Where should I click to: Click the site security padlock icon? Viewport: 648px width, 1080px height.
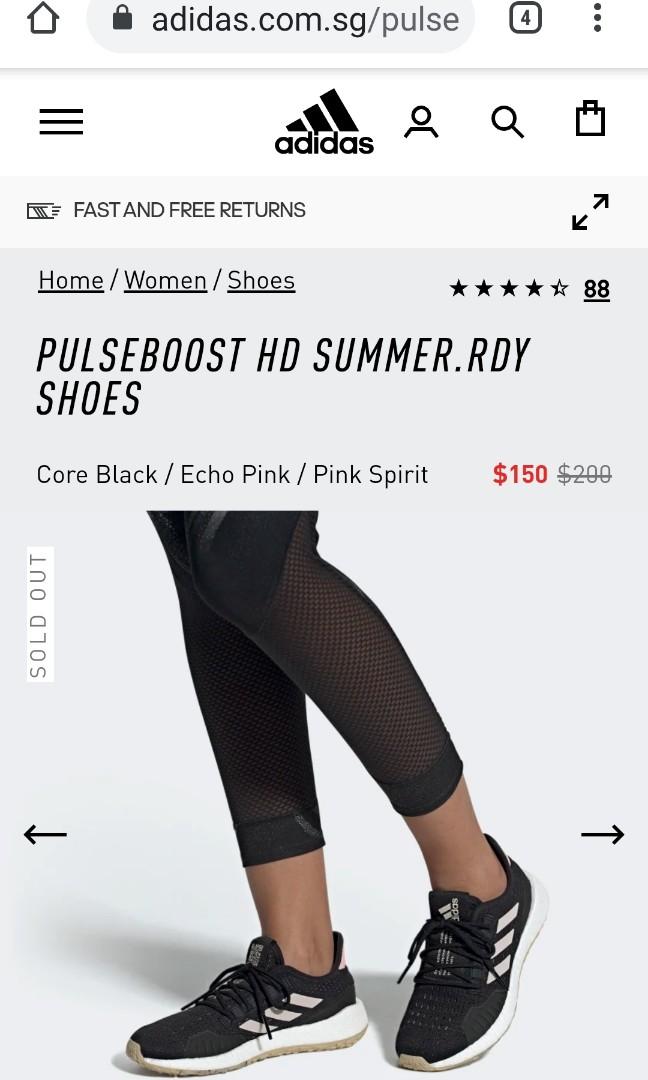122,17
